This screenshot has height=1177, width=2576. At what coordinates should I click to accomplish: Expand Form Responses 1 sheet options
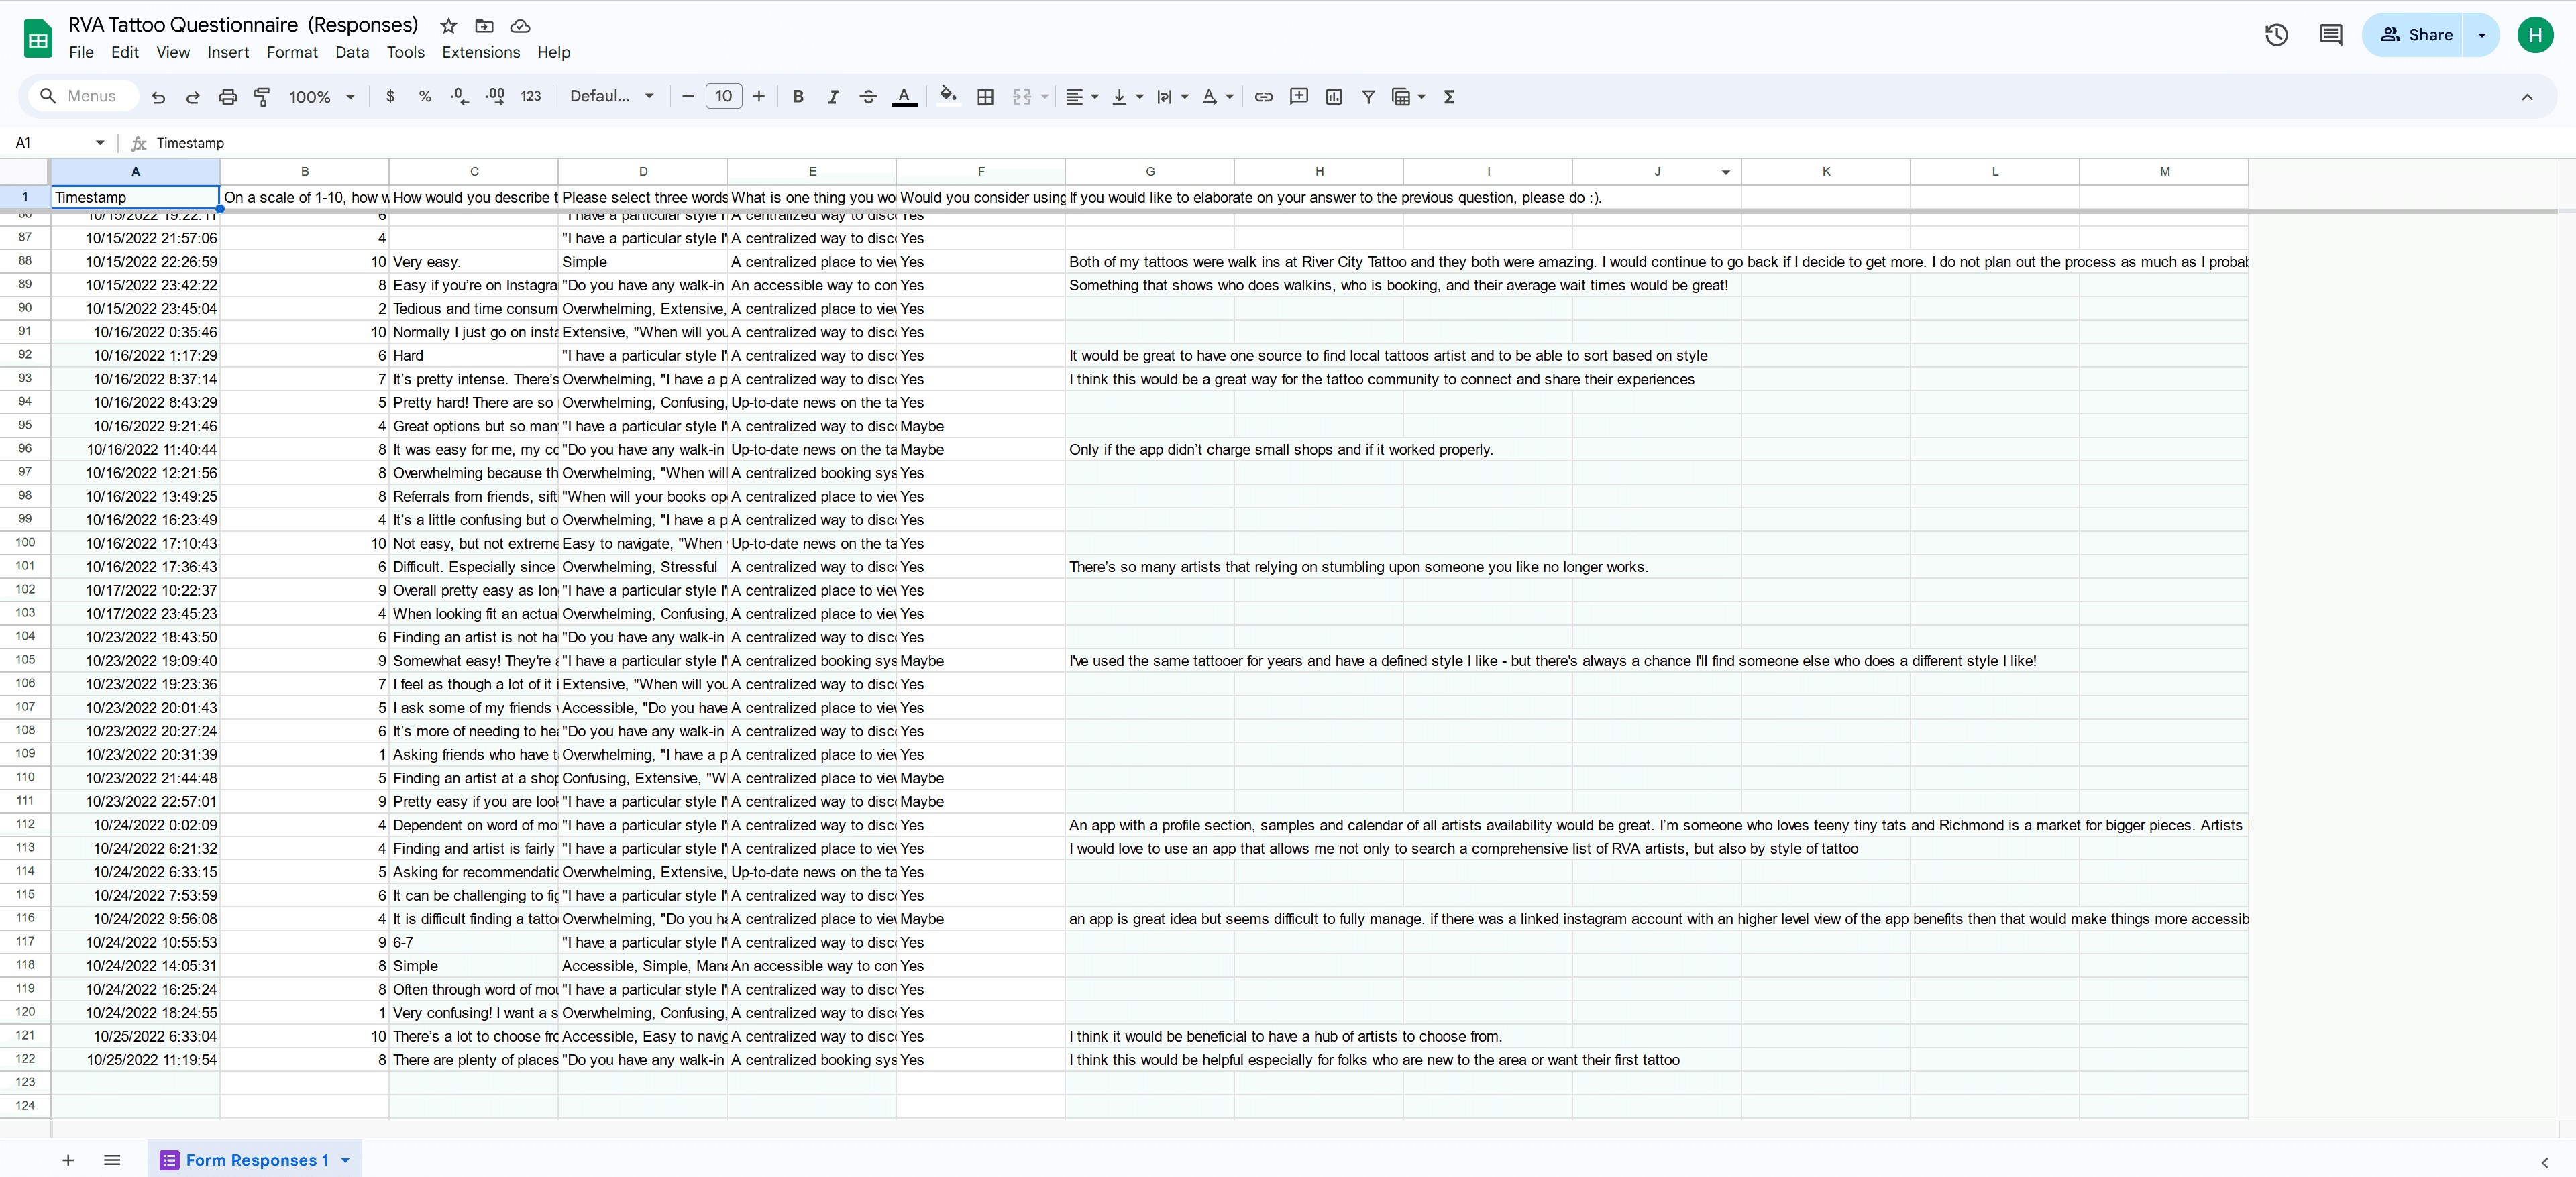pyautogui.click(x=346, y=1160)
